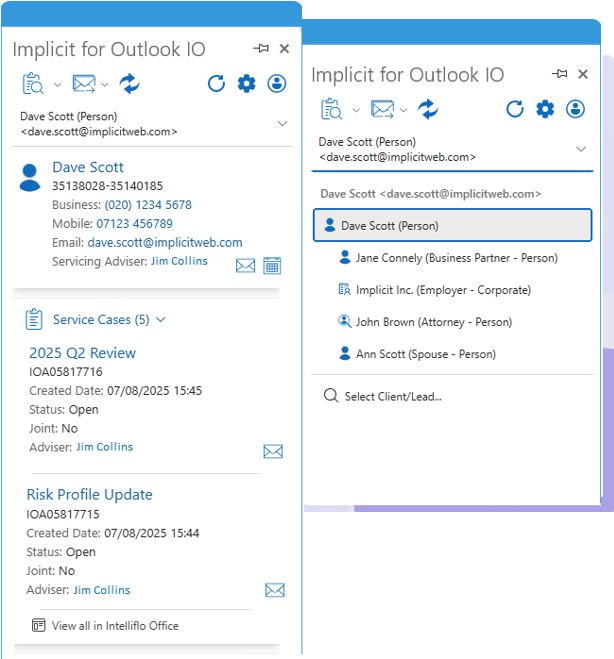Click the sync arrows icon above the relationship list
This screenshot has height=659, width=614.
(428, 109)
